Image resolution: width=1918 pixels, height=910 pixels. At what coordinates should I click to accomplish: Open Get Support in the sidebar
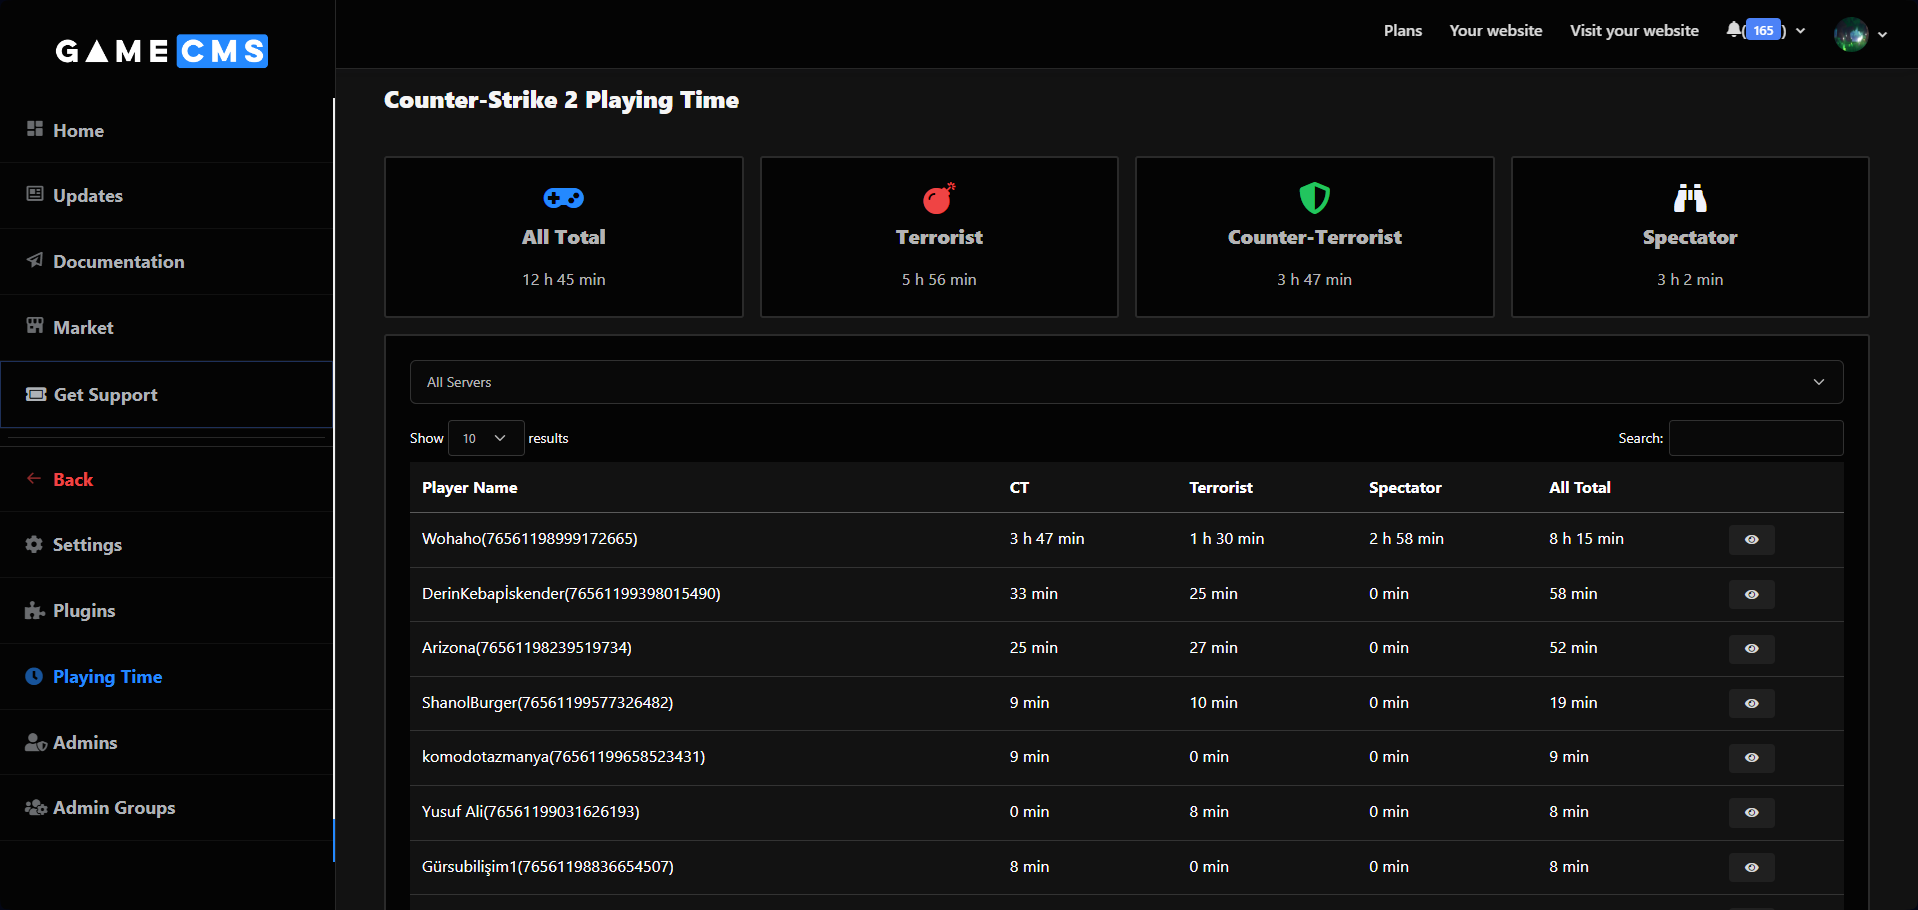[166, 394]
